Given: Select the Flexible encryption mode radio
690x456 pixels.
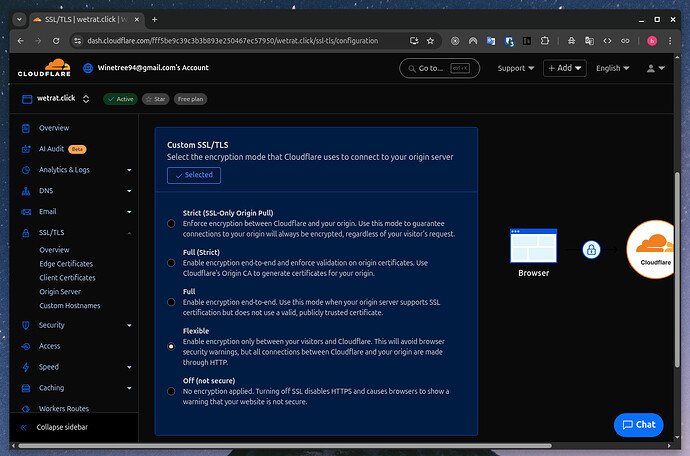Looking at the screenshot, I should pyautogui.click(x=171, y=347).
